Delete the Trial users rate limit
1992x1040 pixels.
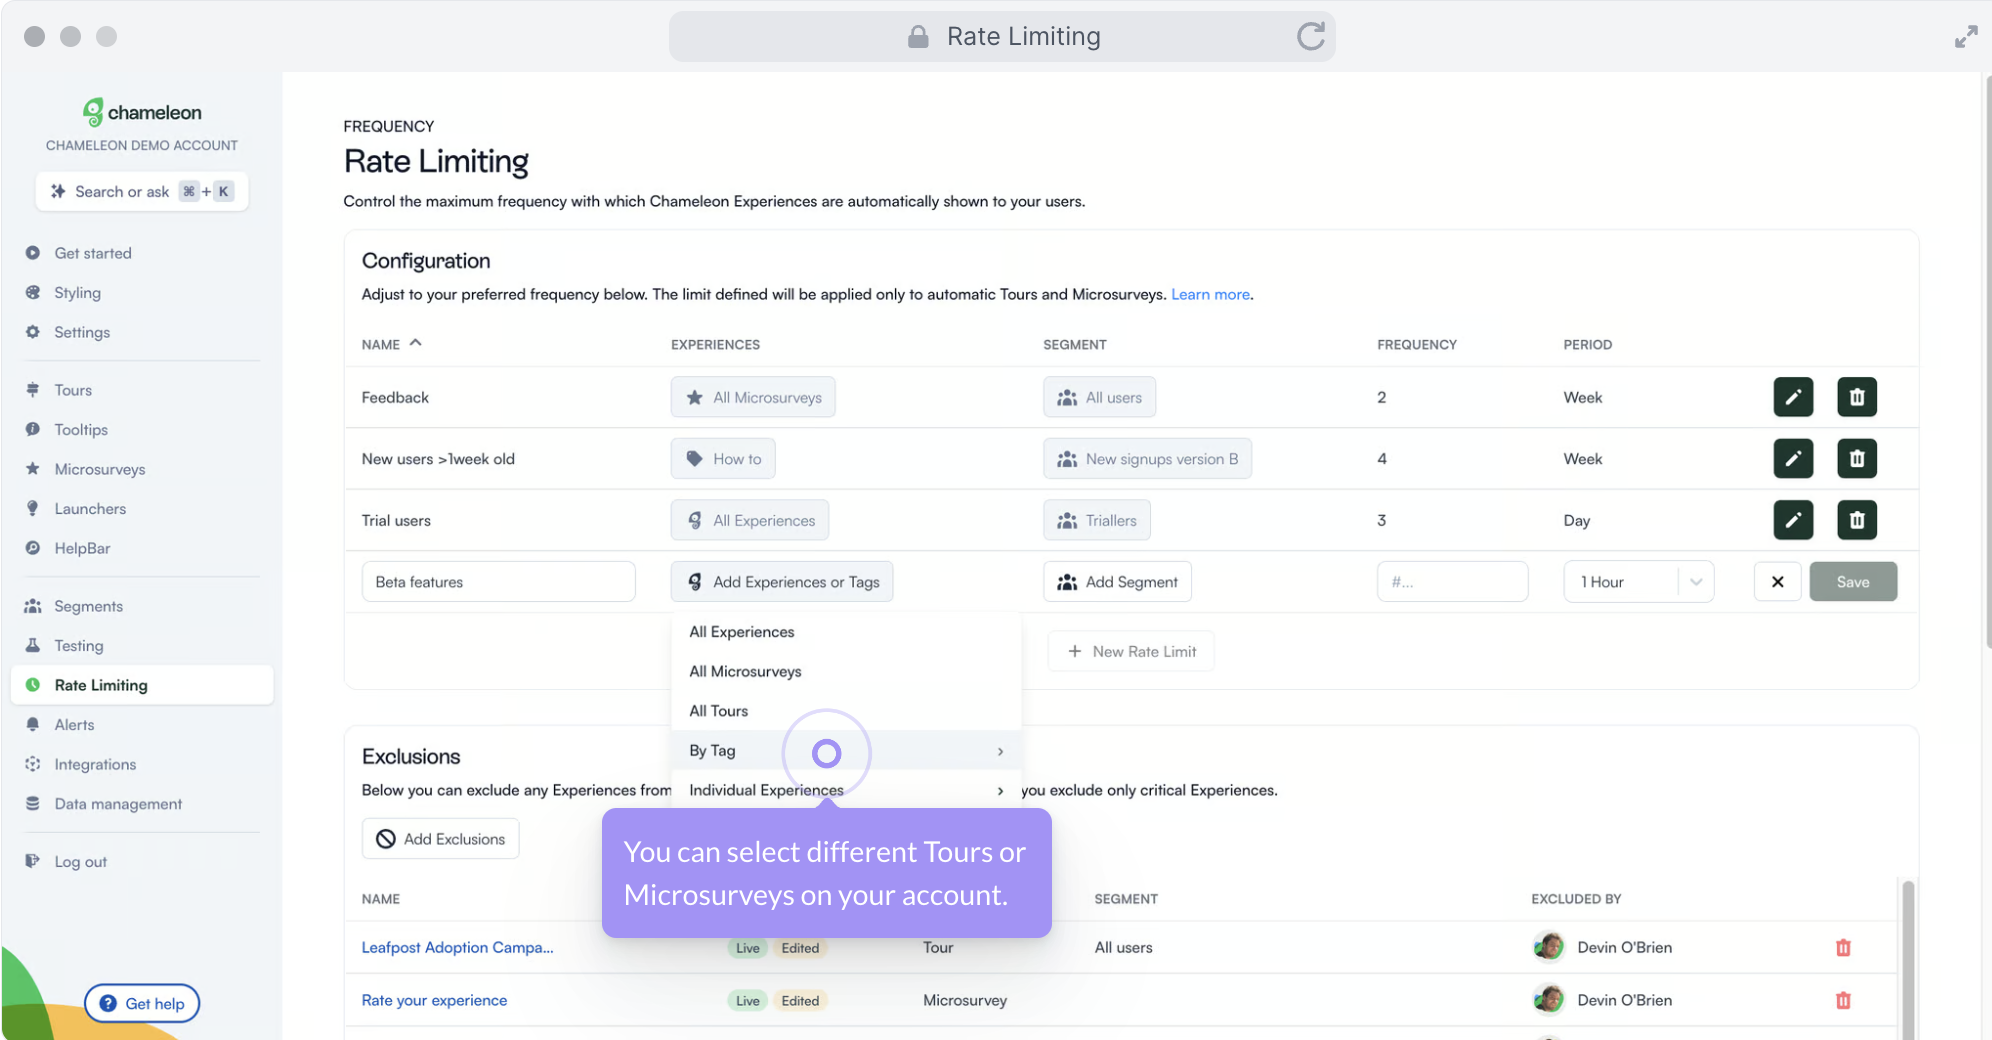click(1857, 520)
